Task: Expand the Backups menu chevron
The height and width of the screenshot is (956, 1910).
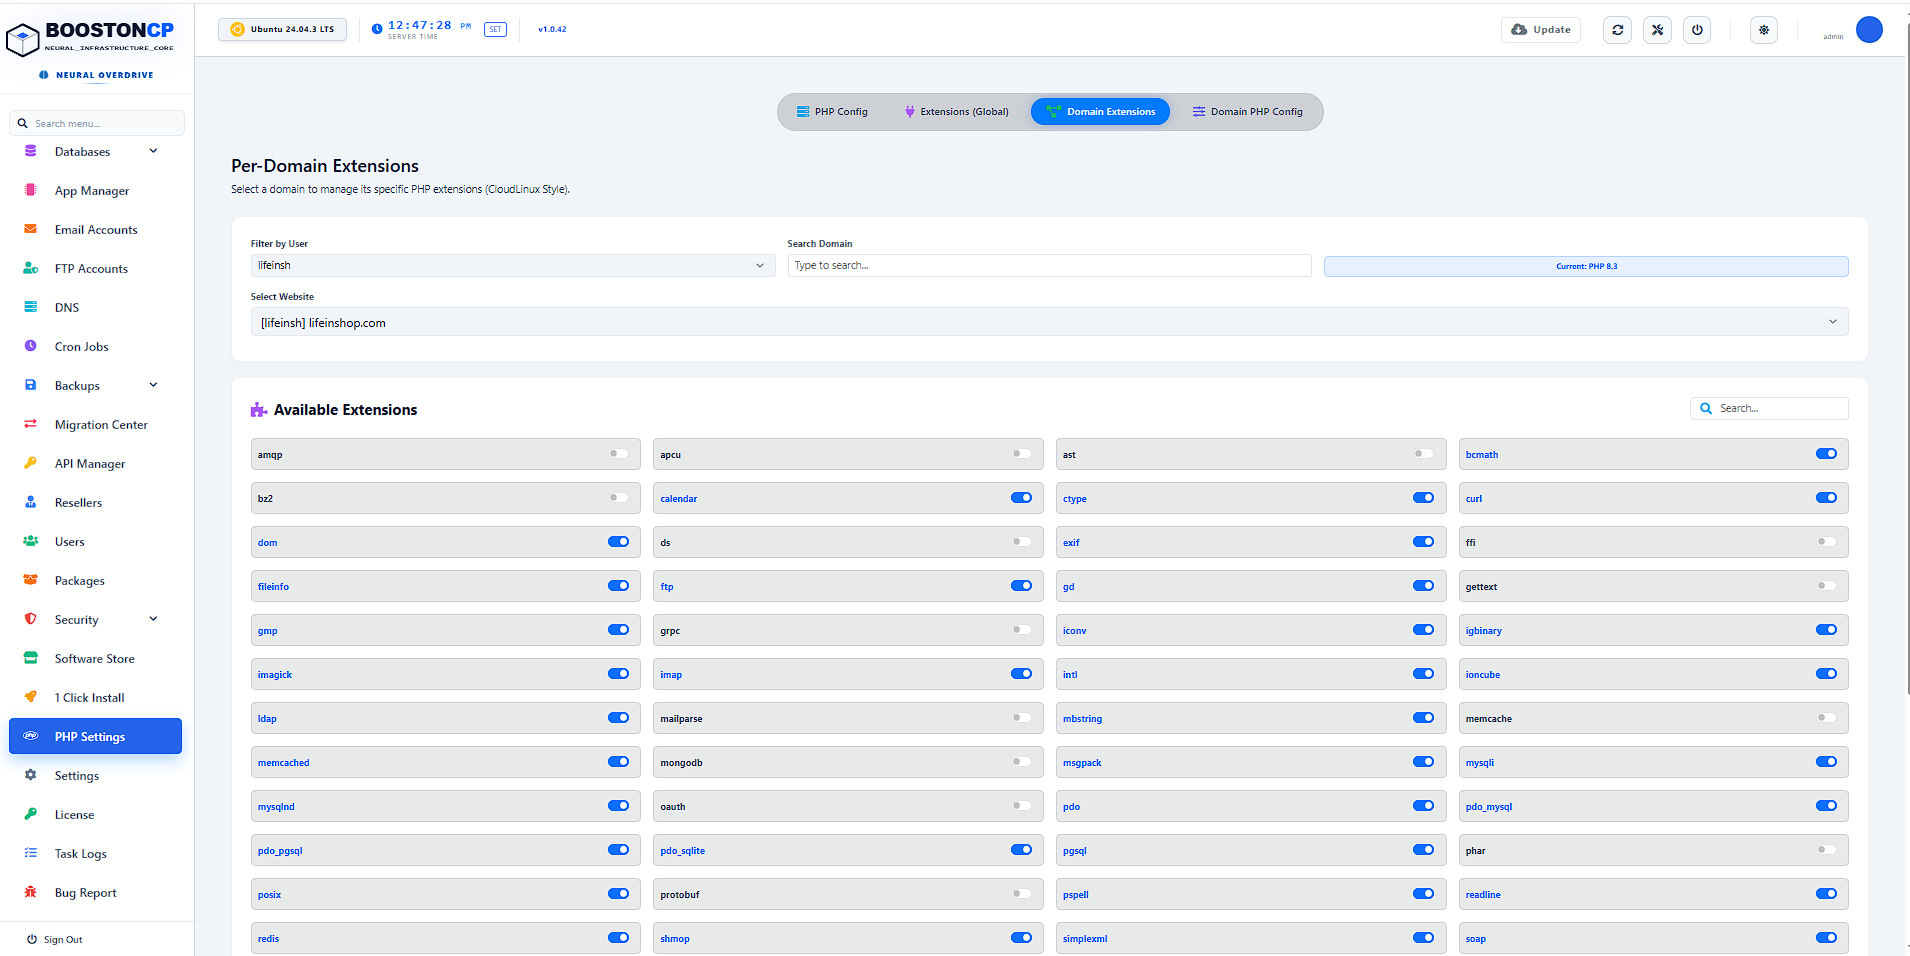Action: (153, 385)
